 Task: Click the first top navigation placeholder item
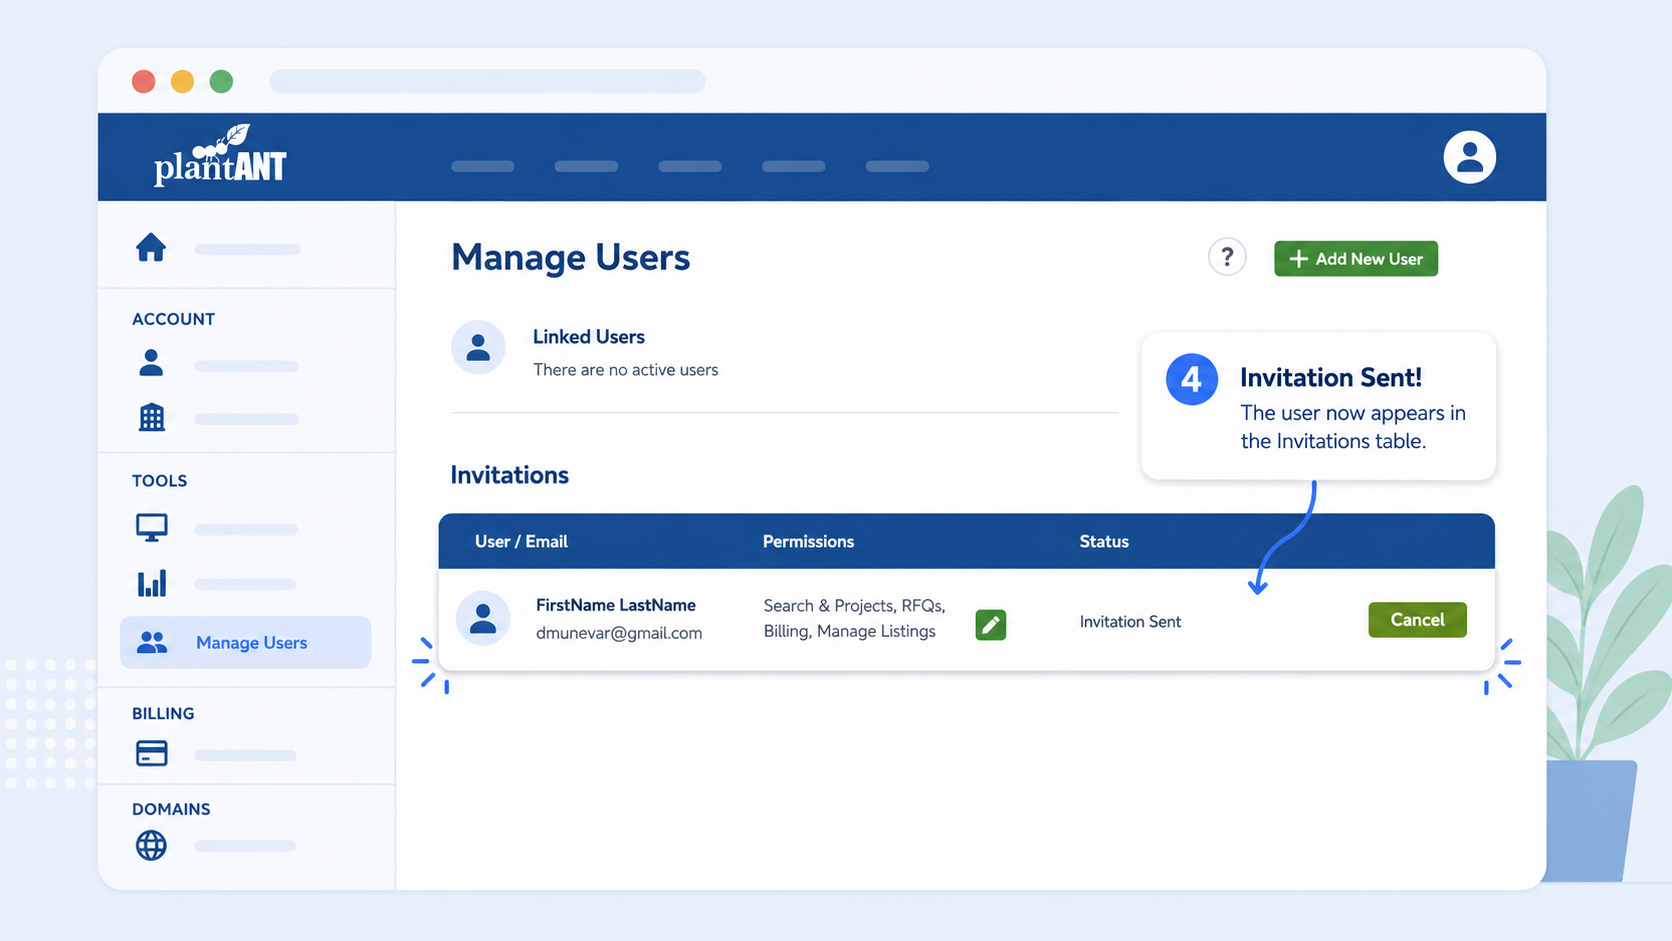click(x=483, y=166)
